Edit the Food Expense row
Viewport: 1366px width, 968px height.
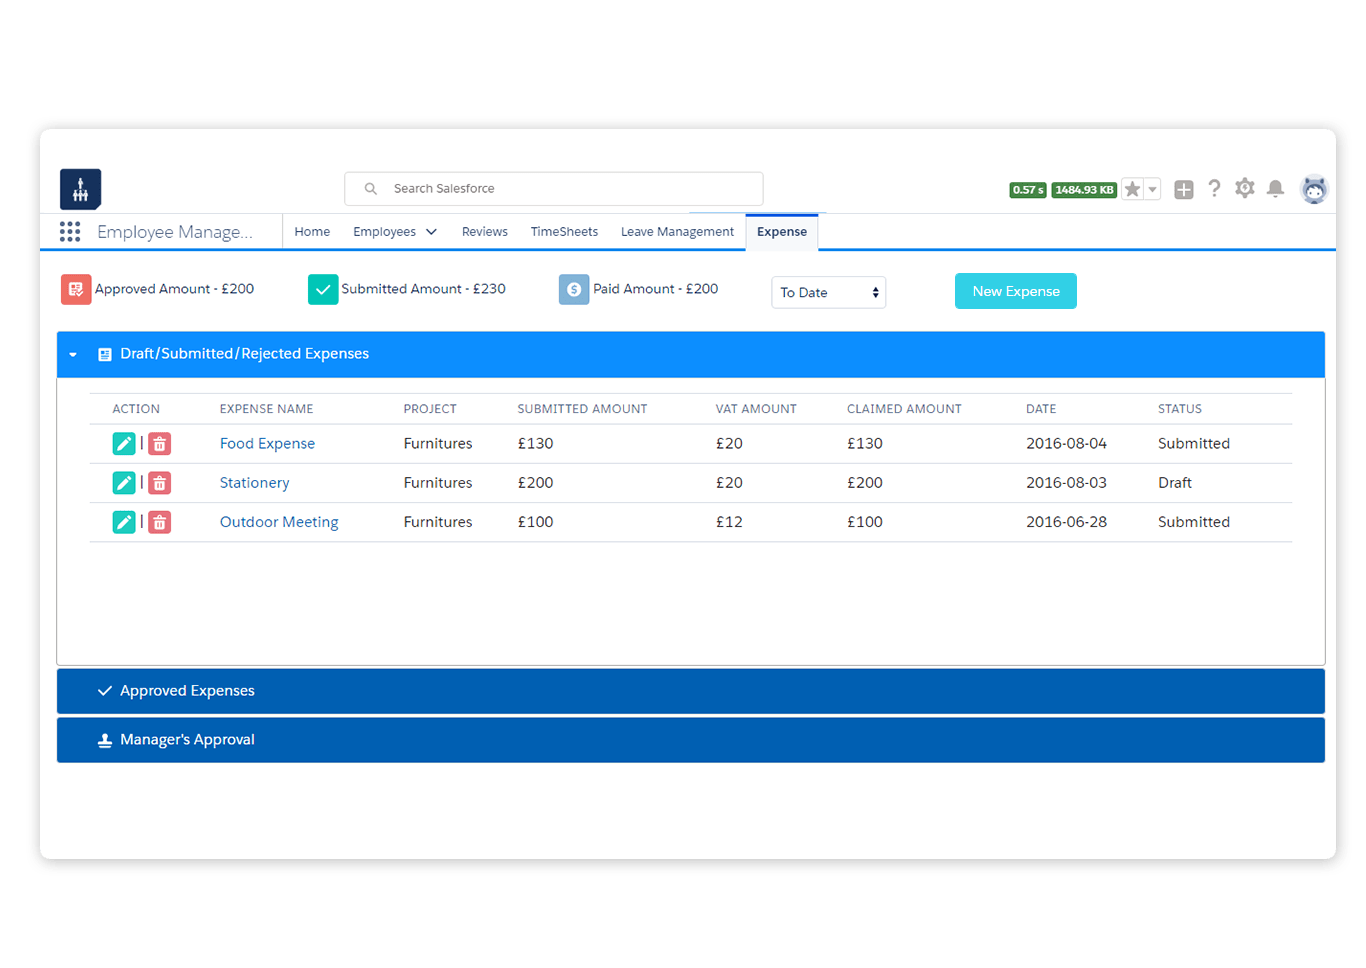pyautogui.click(x=124, y=444)
